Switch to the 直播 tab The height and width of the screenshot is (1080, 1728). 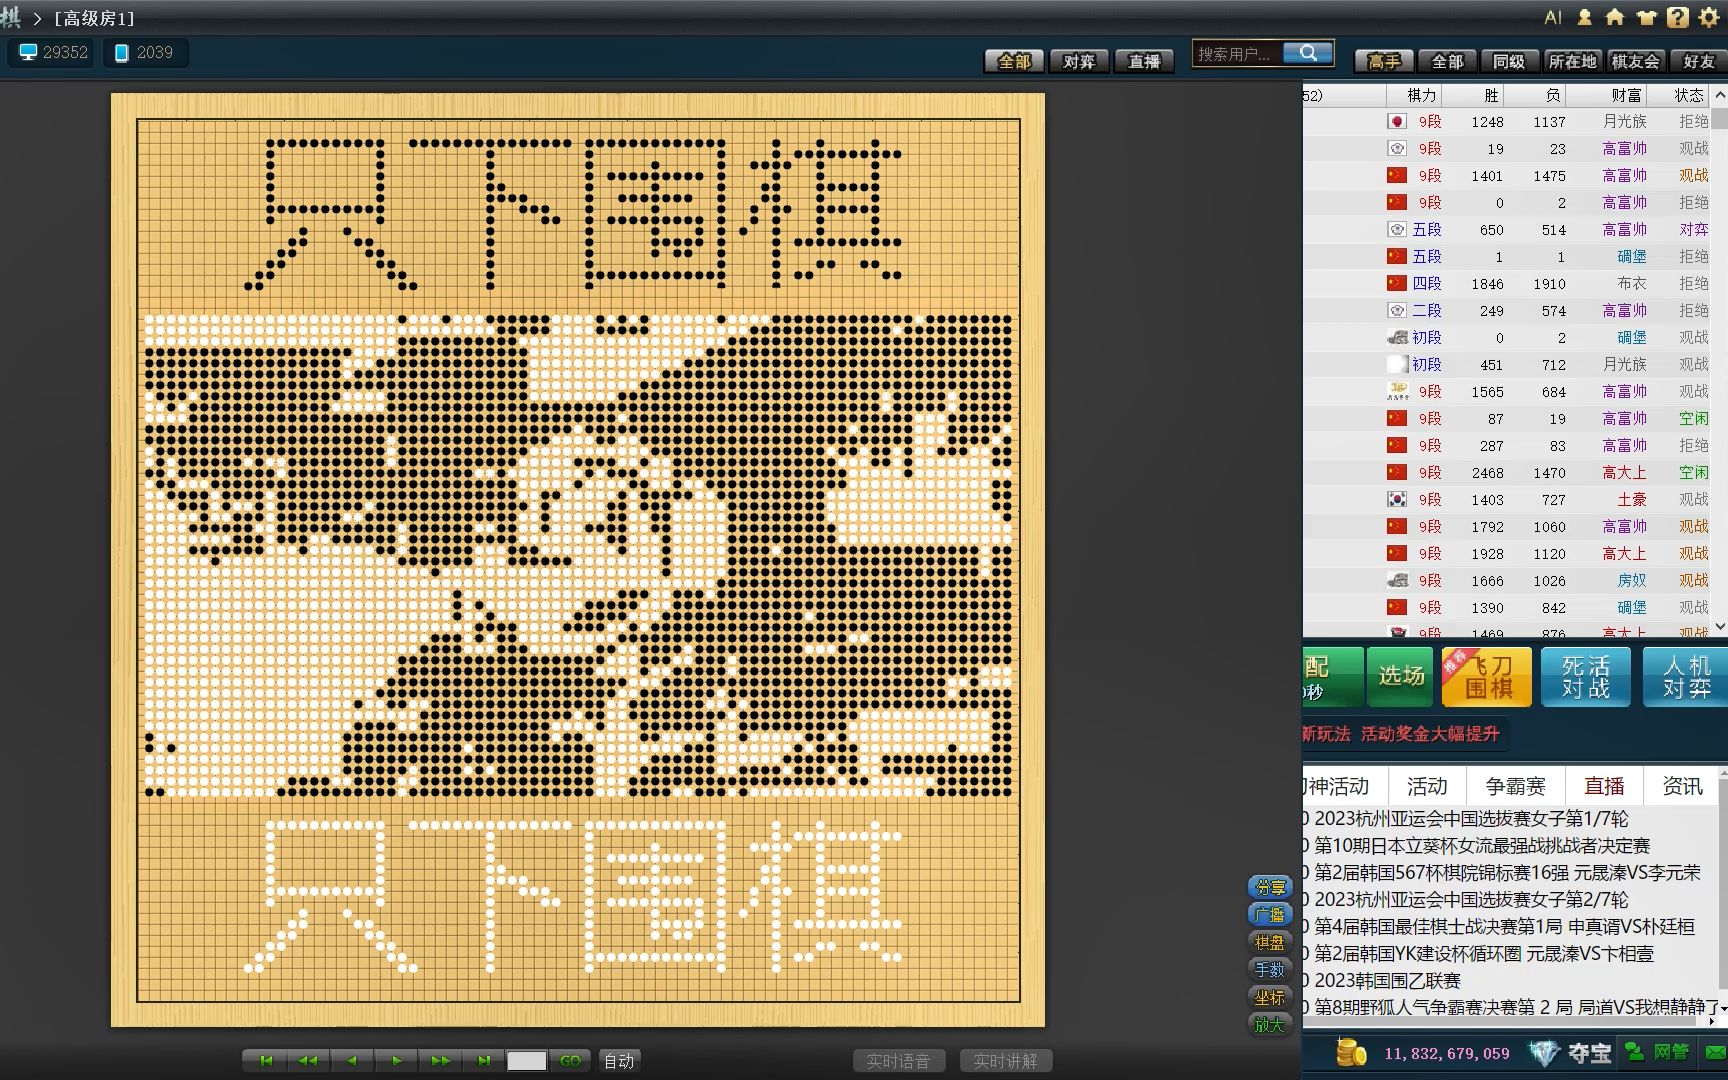click(1604, 786)
